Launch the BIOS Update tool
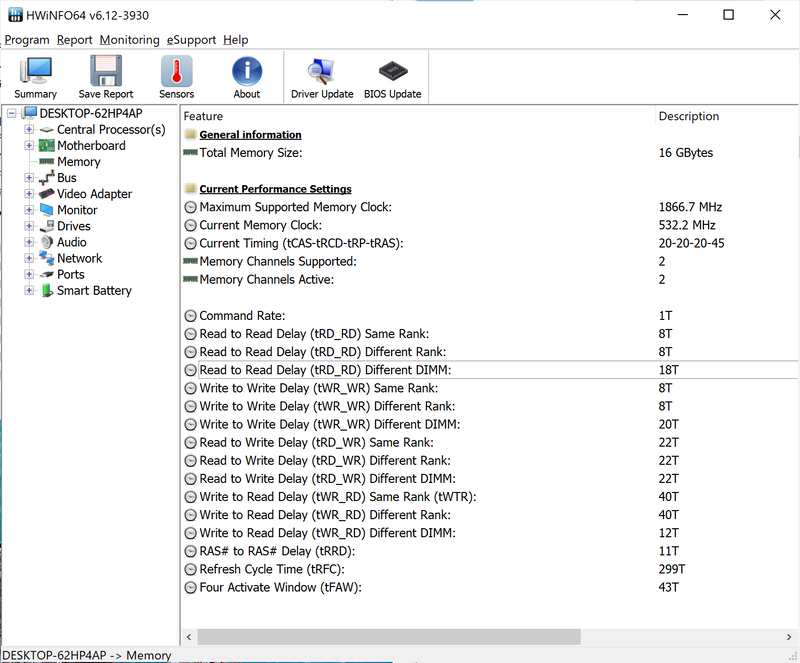This screenshot has height=663, width=800. (393, 71)
